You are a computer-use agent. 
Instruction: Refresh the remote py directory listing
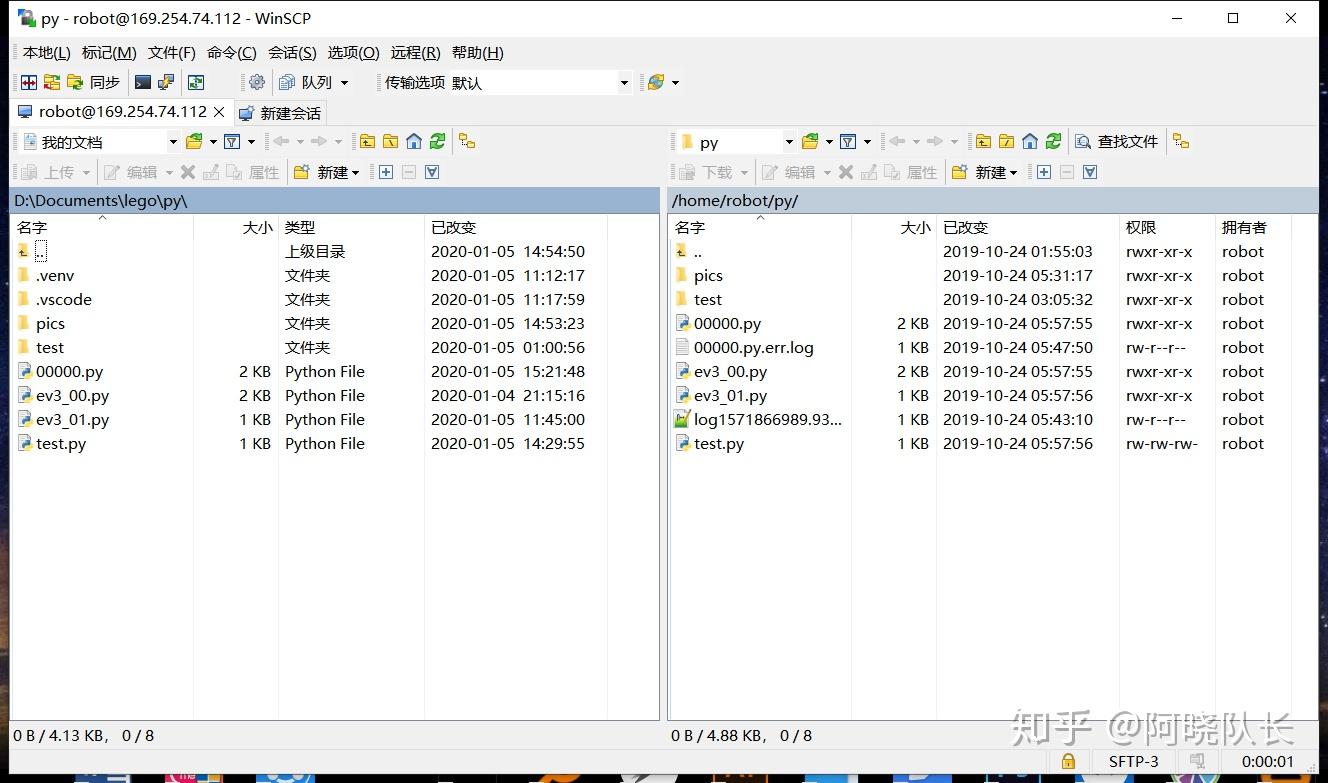click(x=1052, y=141)
